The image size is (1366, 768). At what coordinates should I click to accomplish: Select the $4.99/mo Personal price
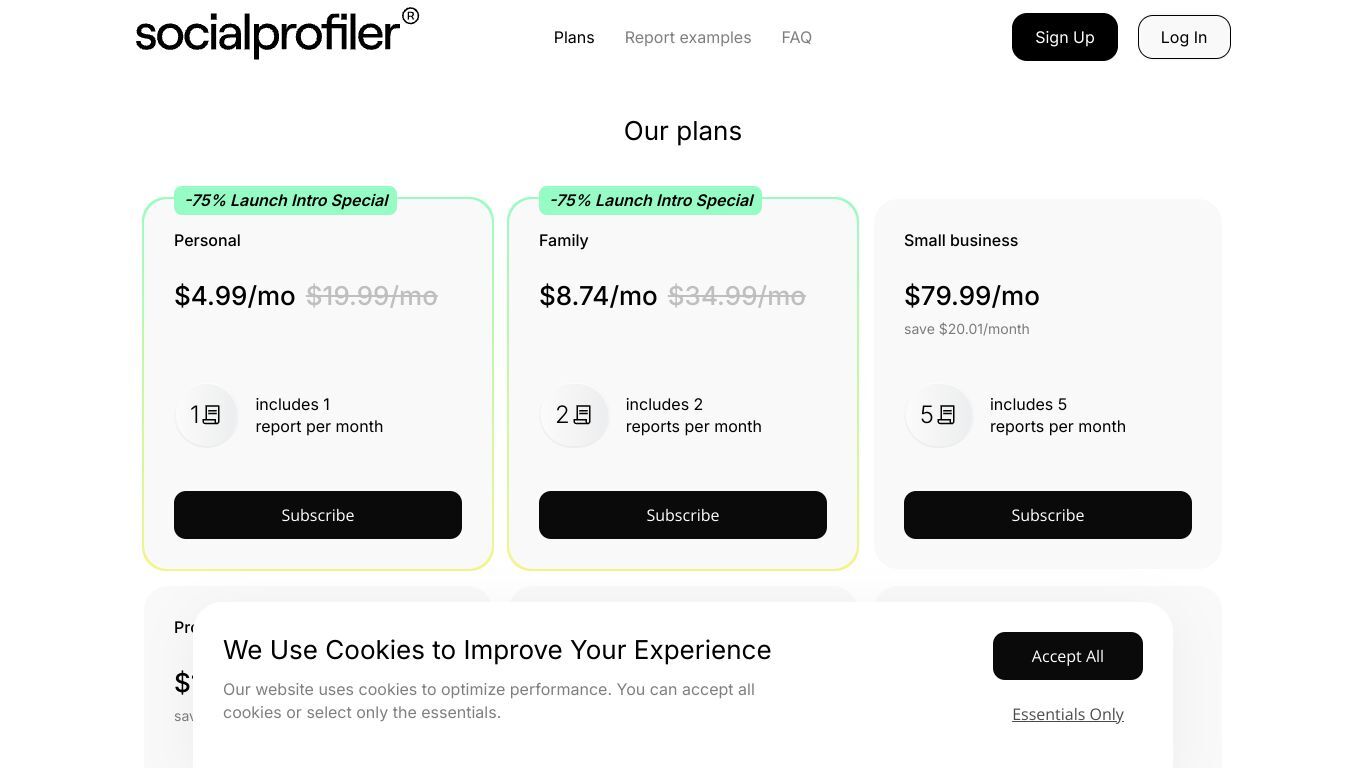235,296
